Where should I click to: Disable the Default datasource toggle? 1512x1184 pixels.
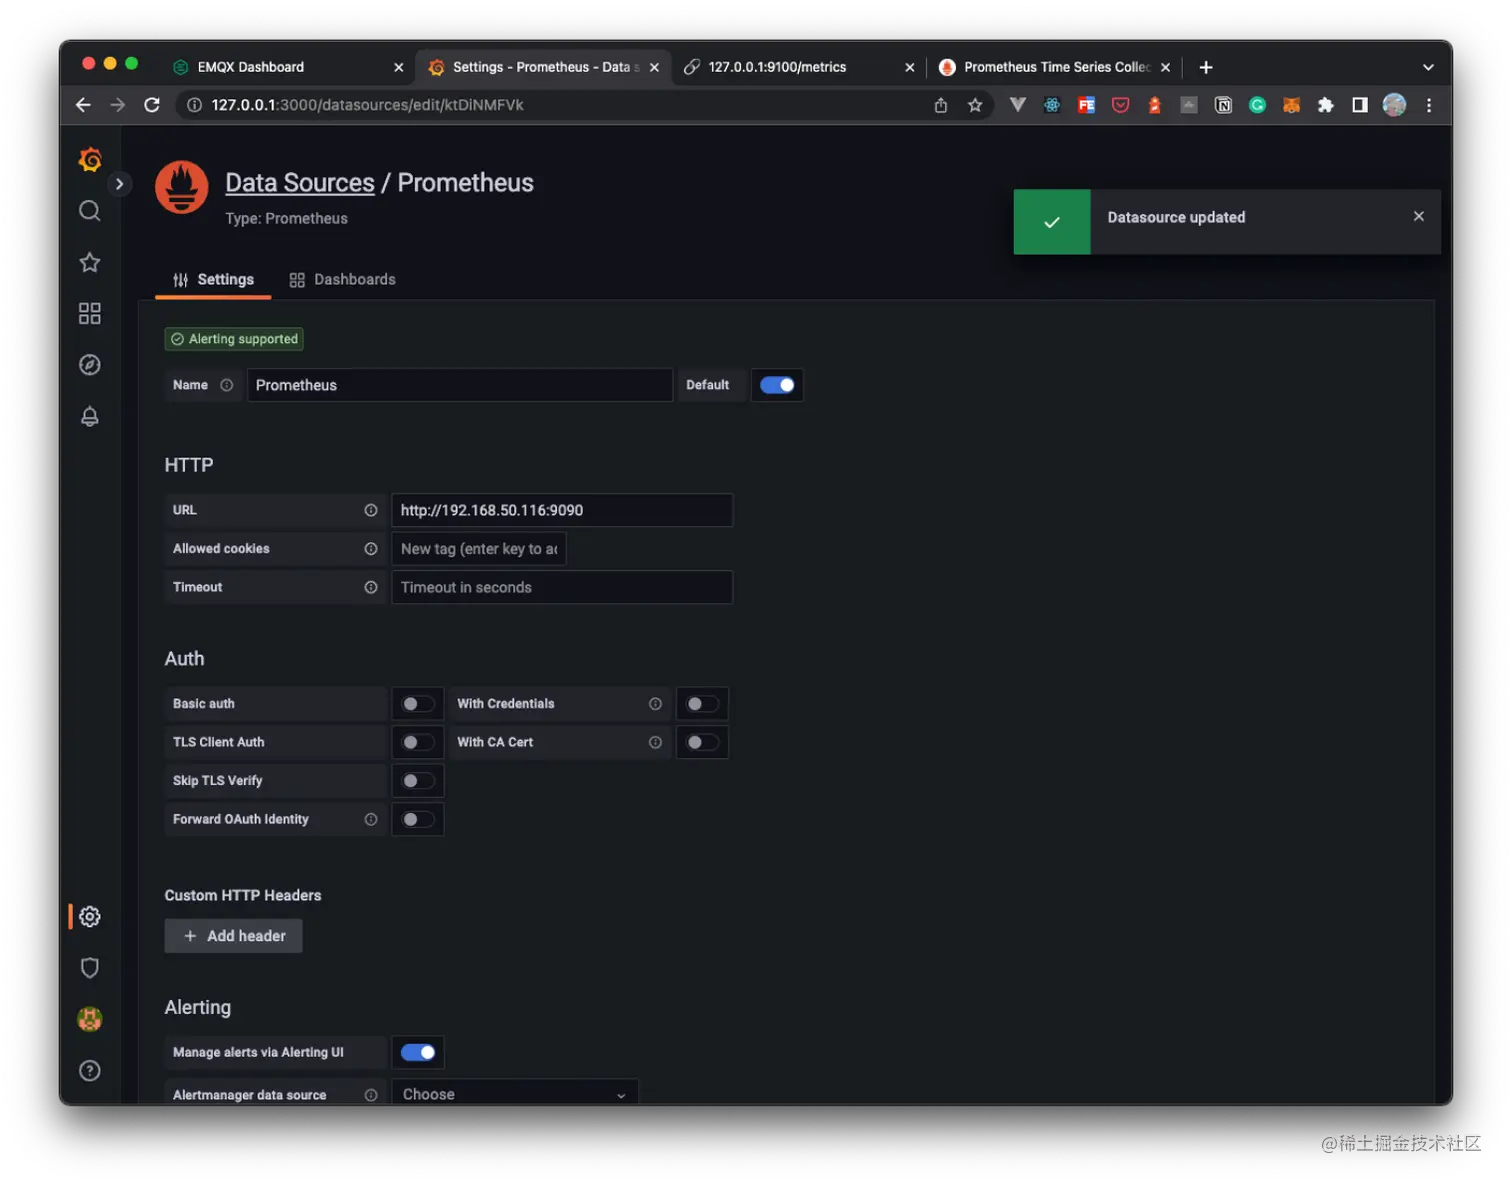click(777, 385)
